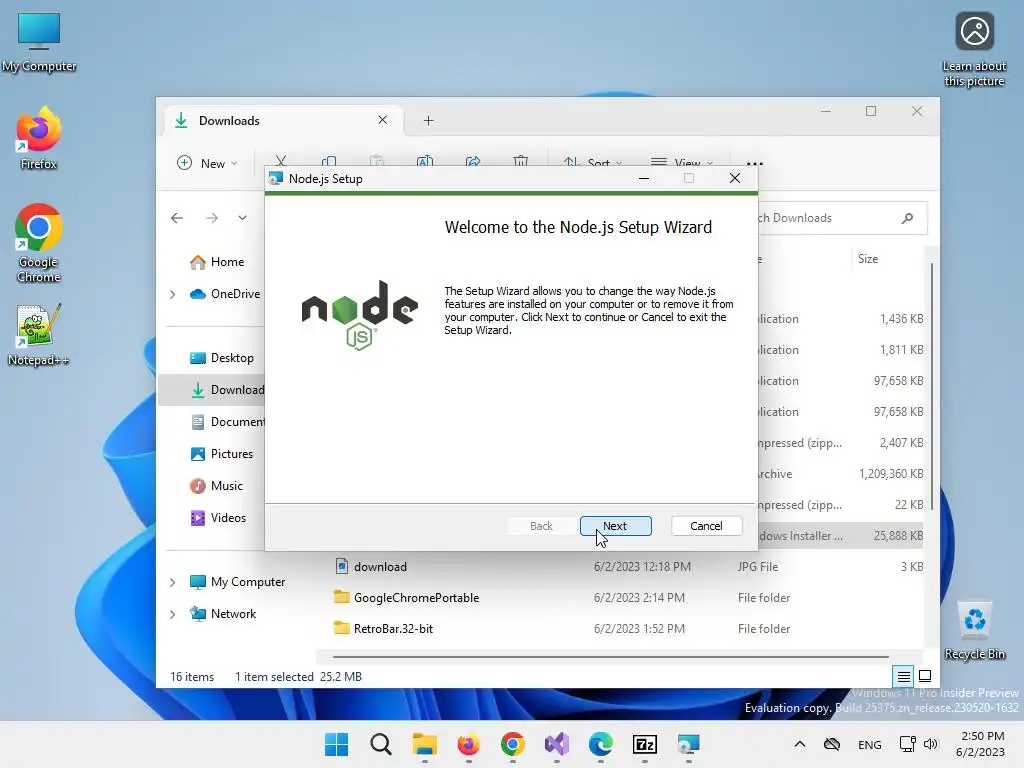Open Desktop in navigation pane

coord(221,358)
